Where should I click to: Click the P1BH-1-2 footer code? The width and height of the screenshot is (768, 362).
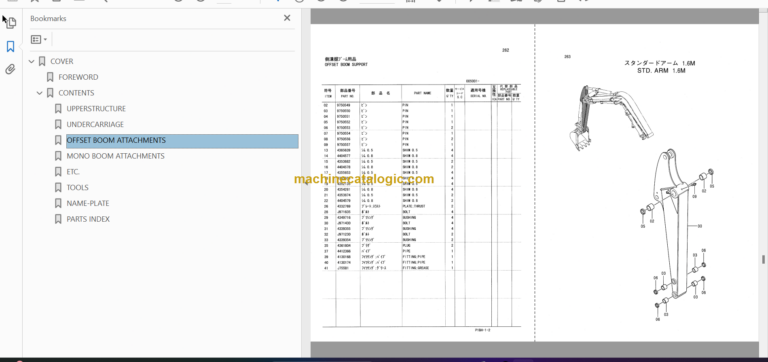(x=482, y=330)
